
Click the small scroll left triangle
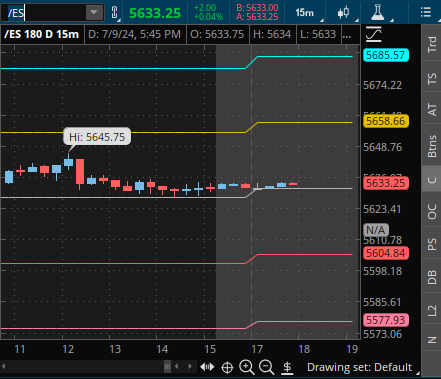177,367
